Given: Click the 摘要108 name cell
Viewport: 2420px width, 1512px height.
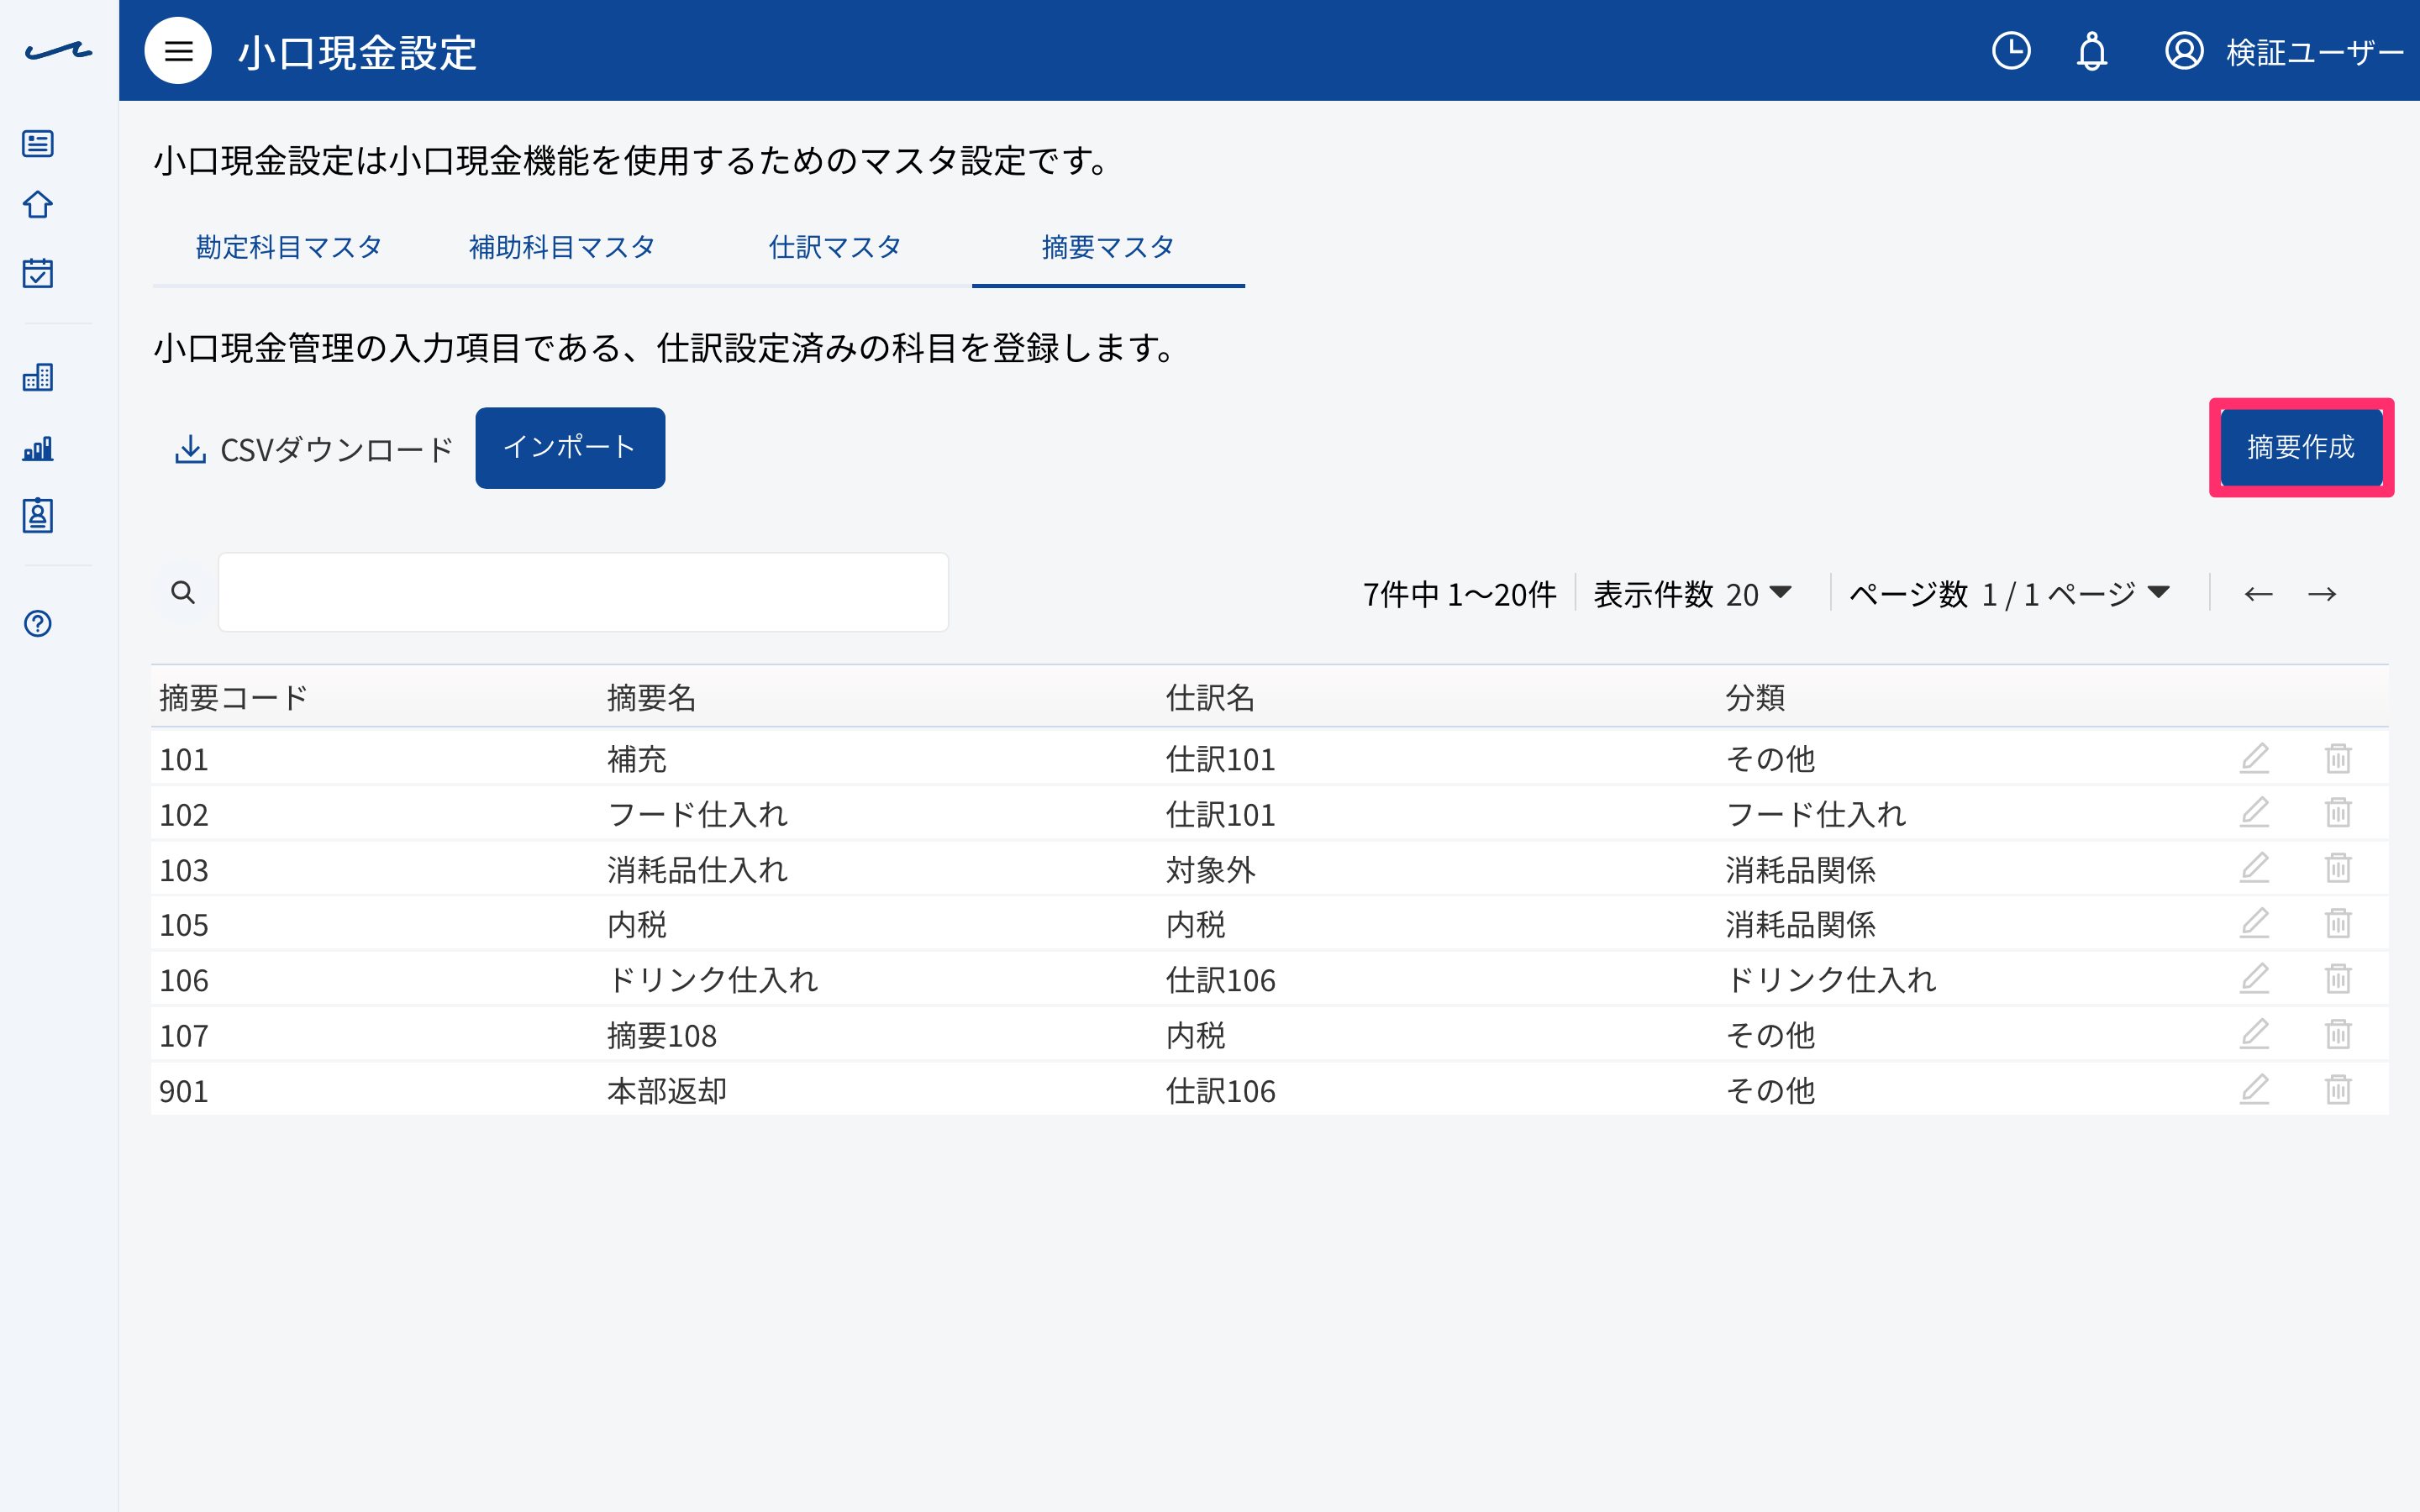Looking at the screenshot, I should [x=662, y=1035].
